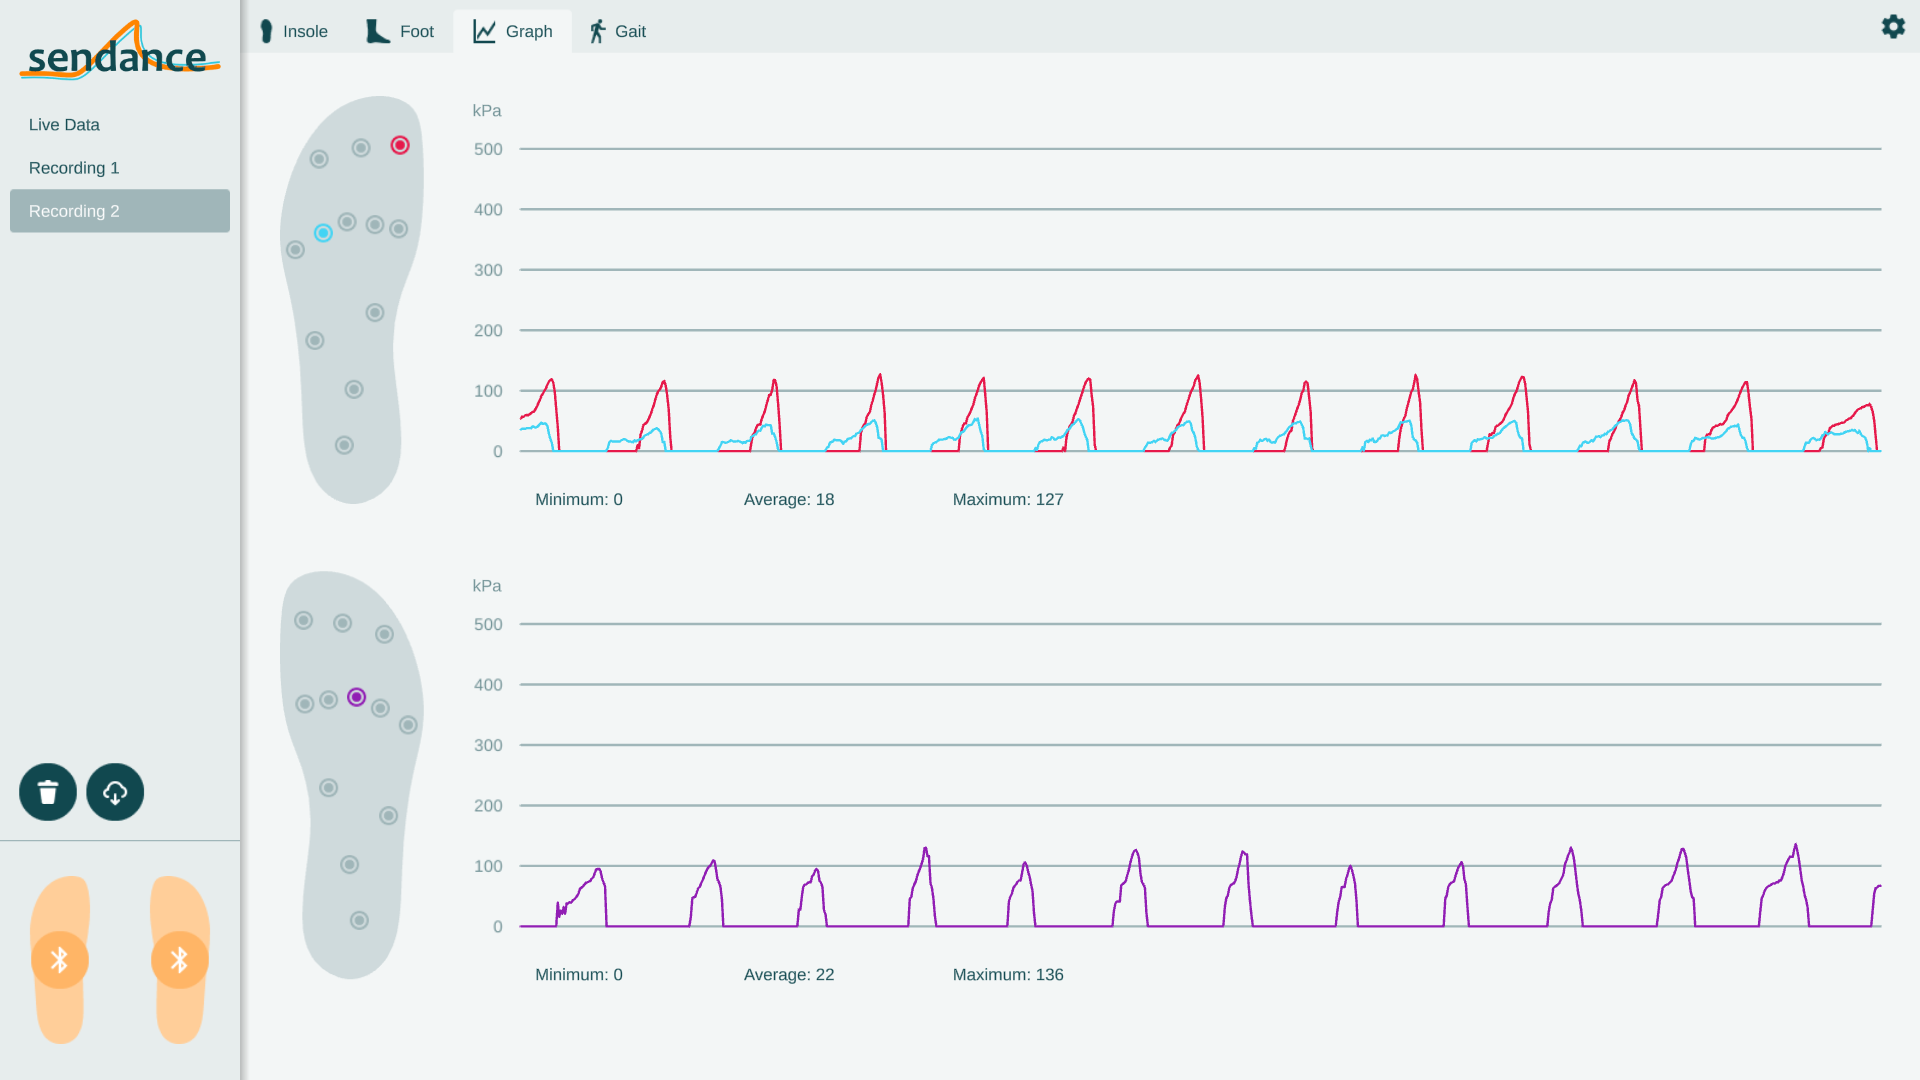Viewport: 1920px width, 1080px height.
Task: Click the Graph tab's chart icon
Action: [x=485, y=31]
